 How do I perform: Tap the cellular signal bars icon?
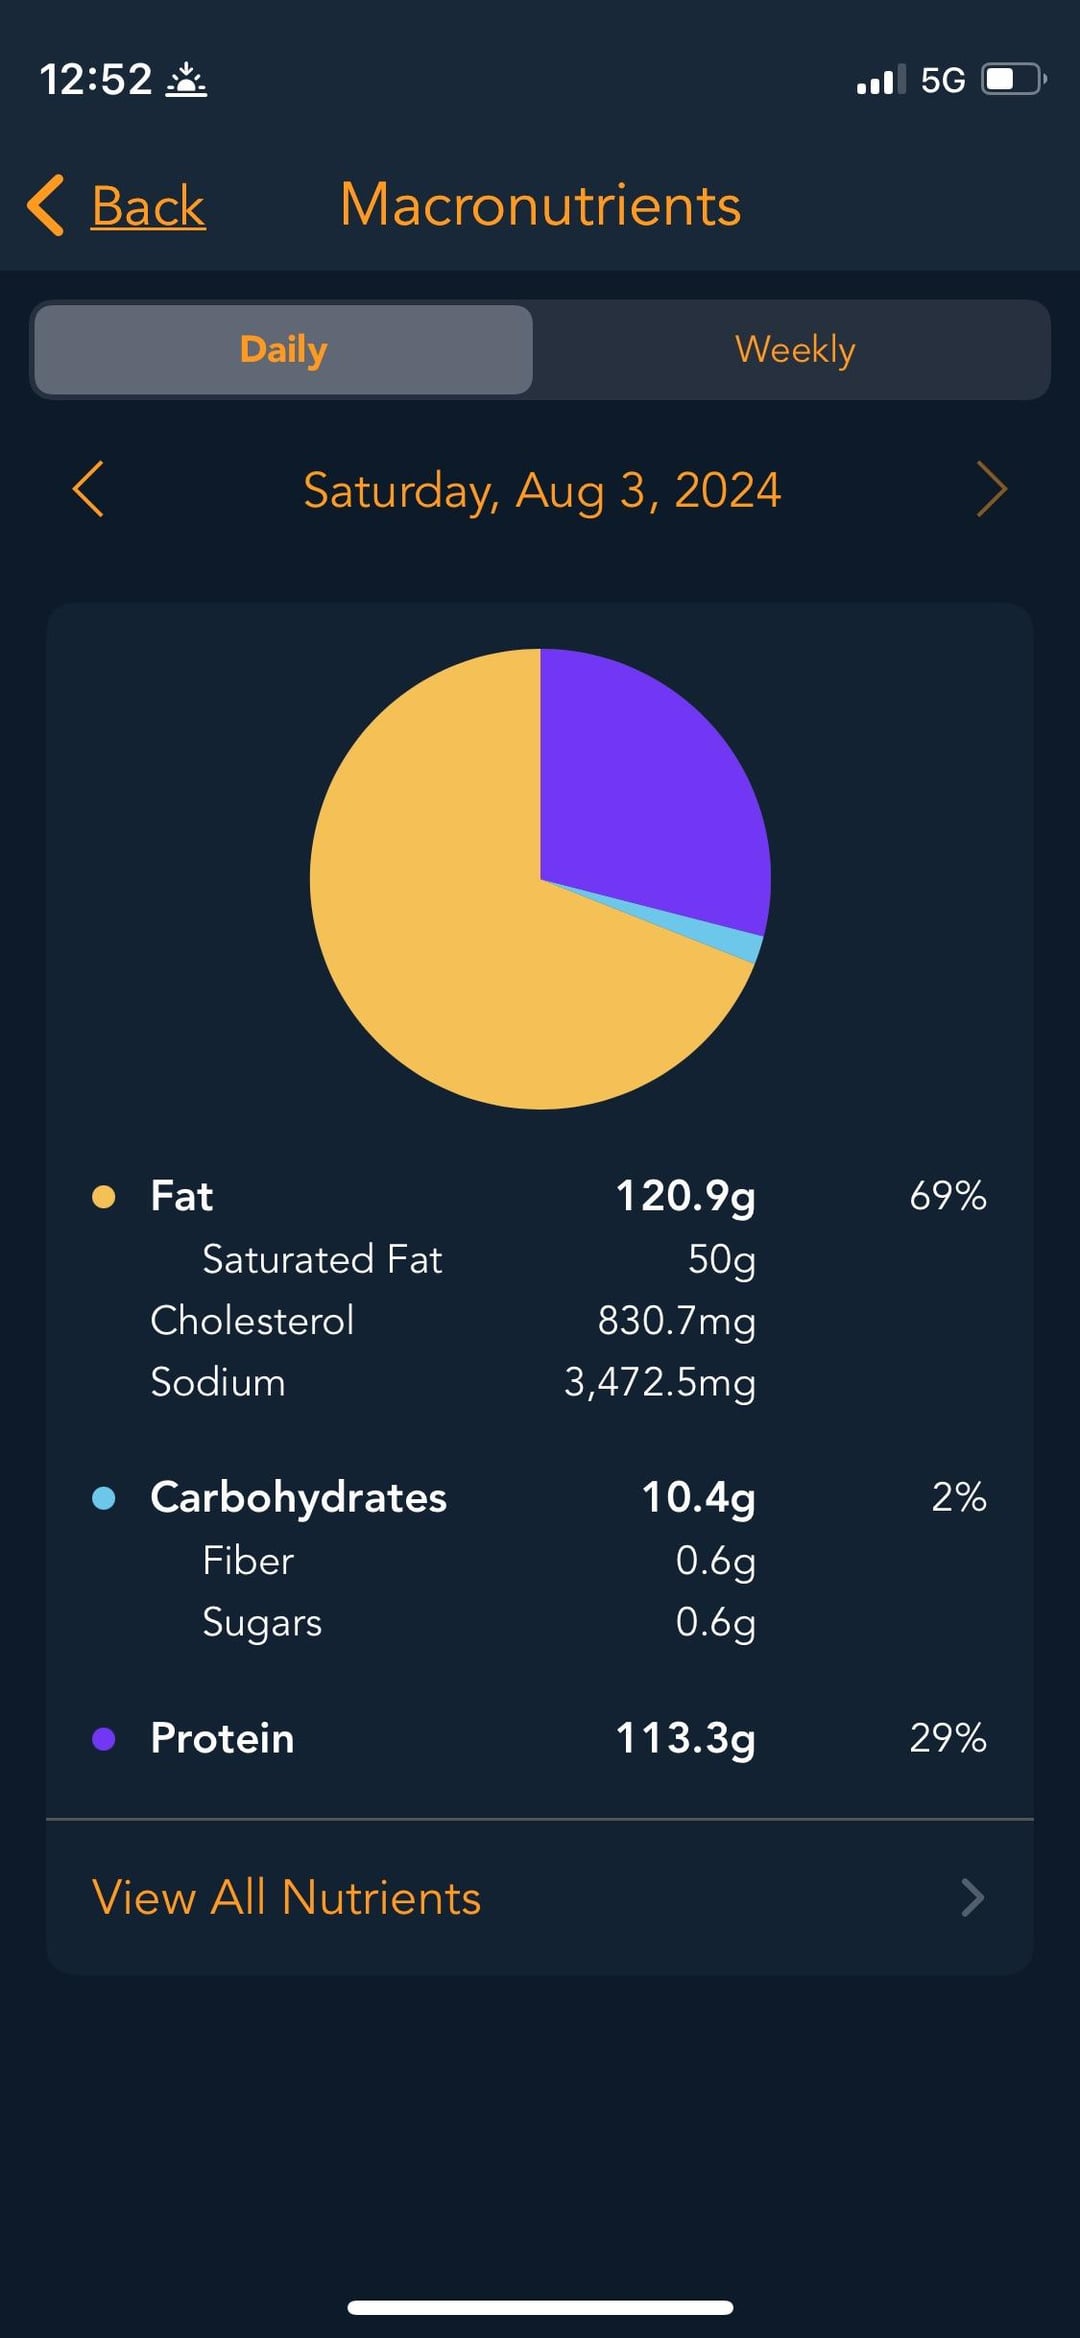tap(880, 80)
